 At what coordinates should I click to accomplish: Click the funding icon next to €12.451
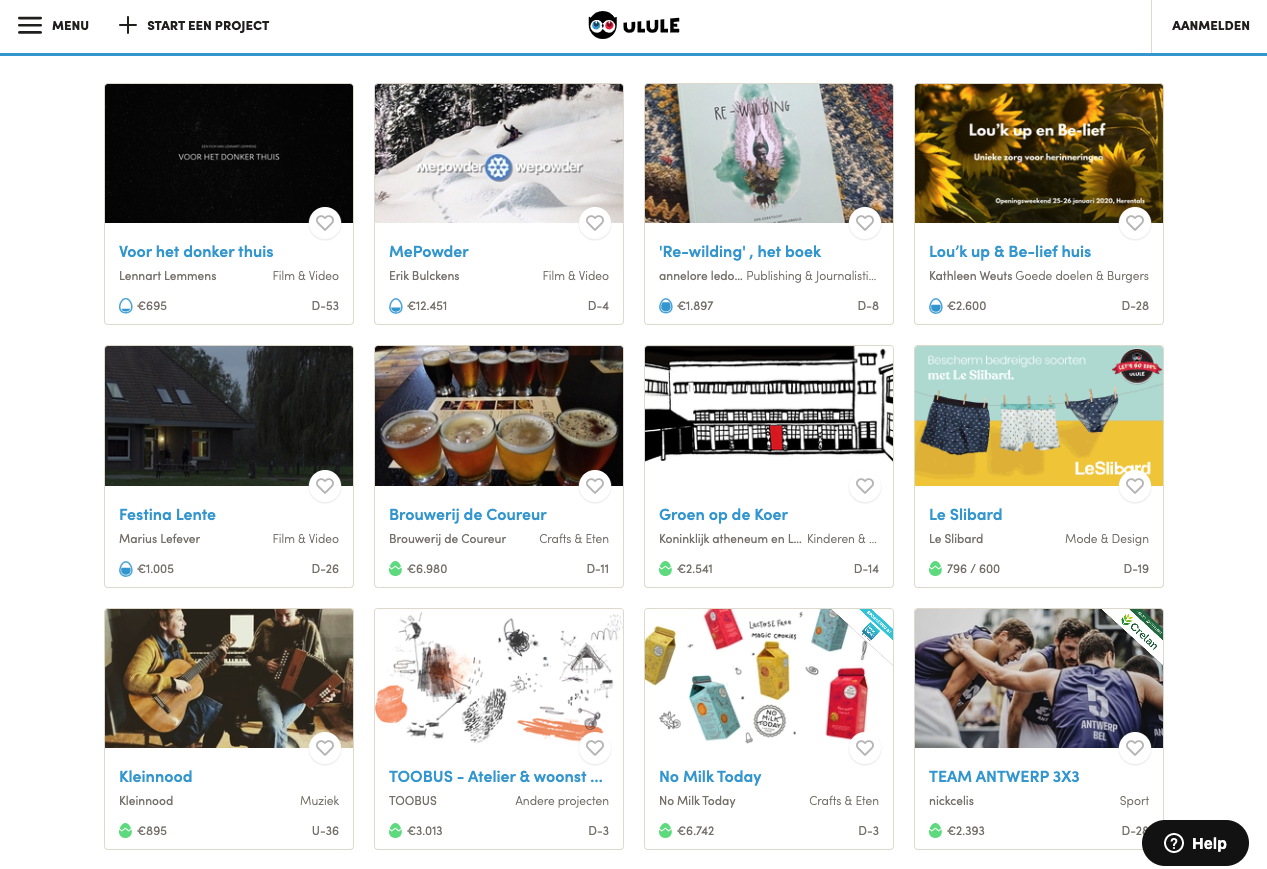click(396, 306)
